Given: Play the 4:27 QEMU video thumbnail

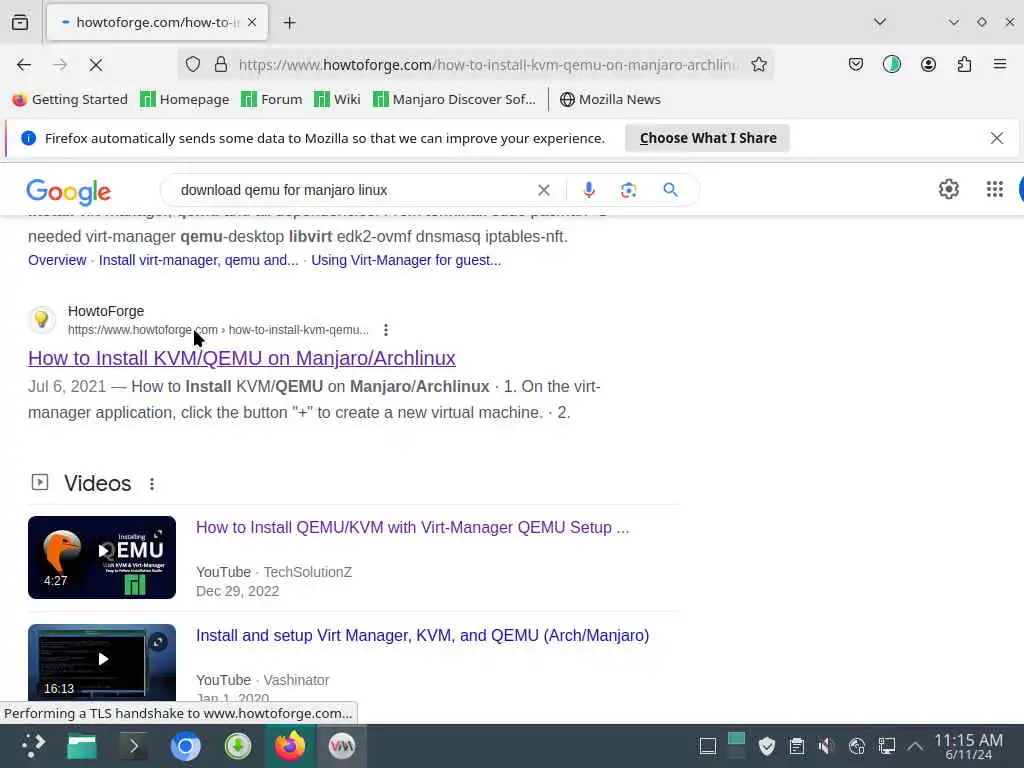Looking at the screenshot, I should (102, 557).
